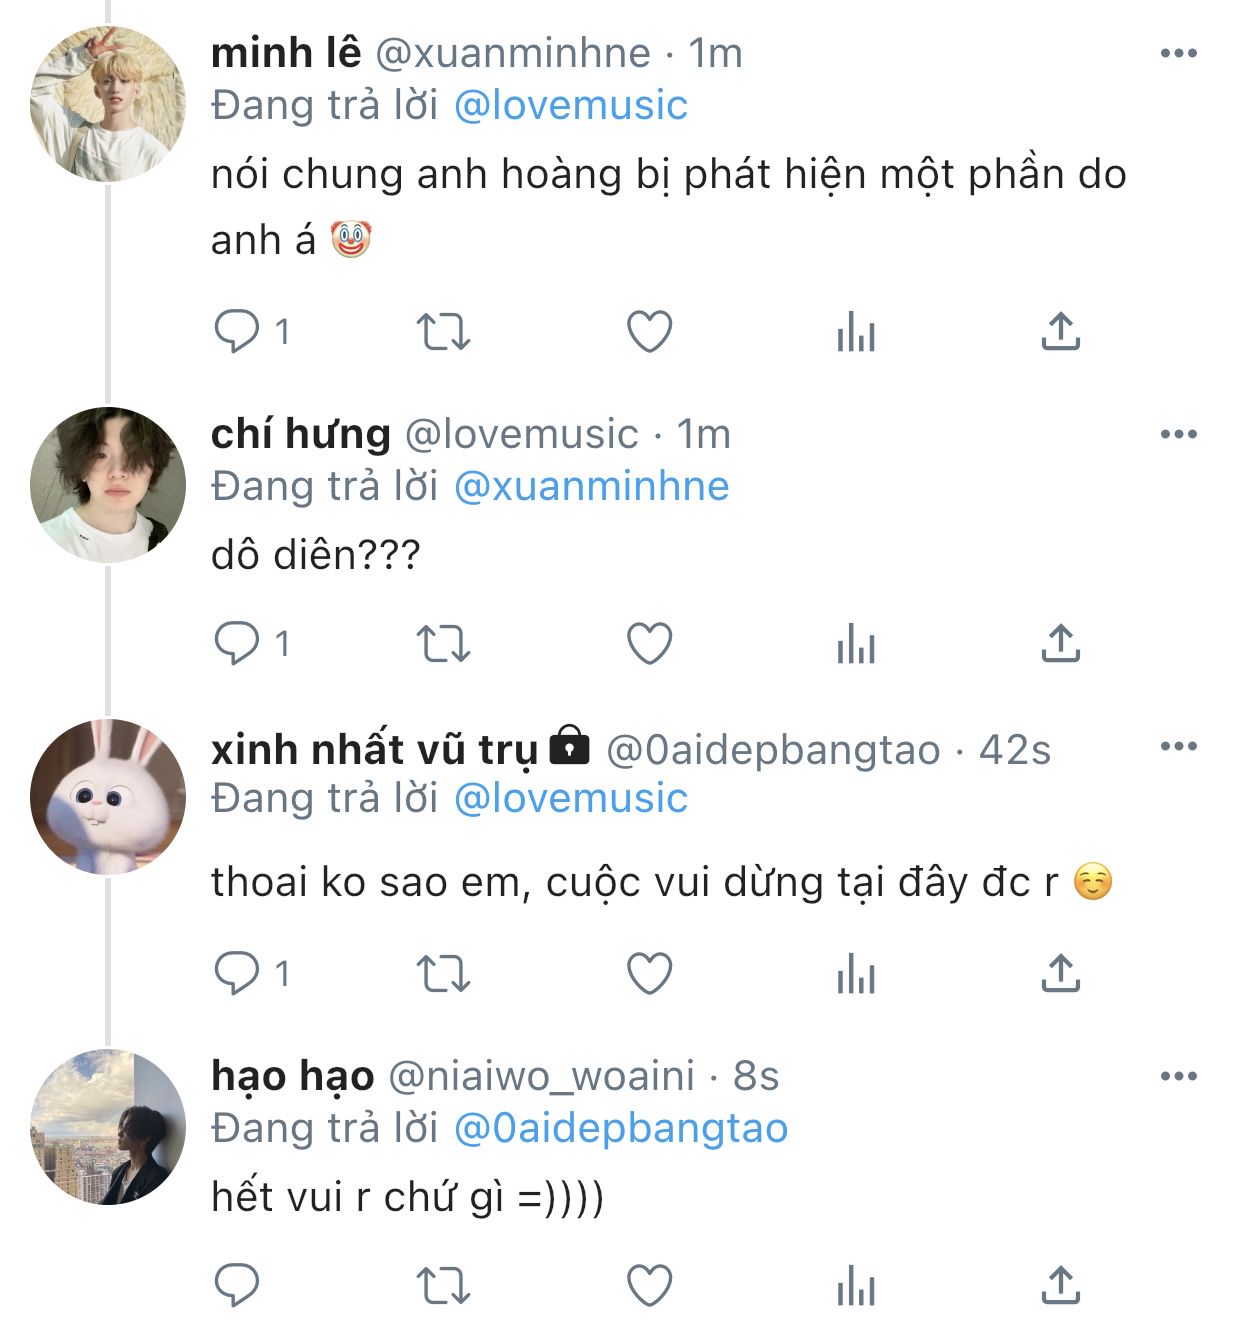Retweet xinh nhất vũ trụ's tweet
The image size is (1242, 1320).
(442, 973)
